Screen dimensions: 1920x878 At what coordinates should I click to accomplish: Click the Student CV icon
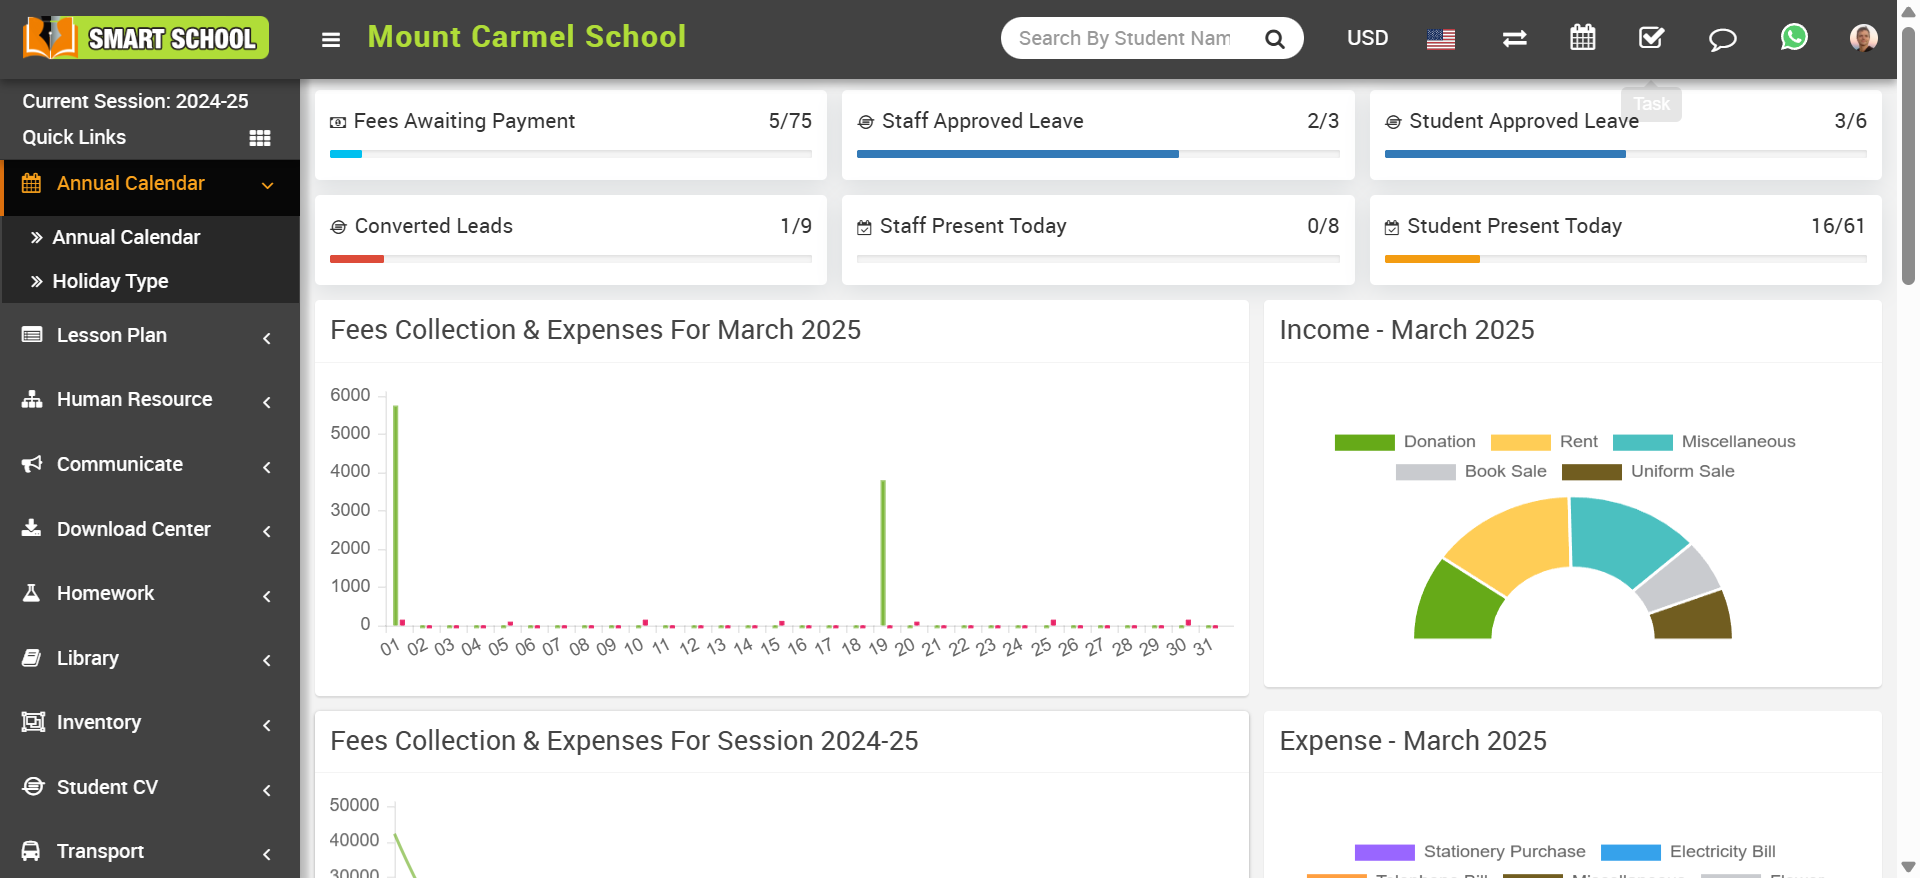click(33, 786)
